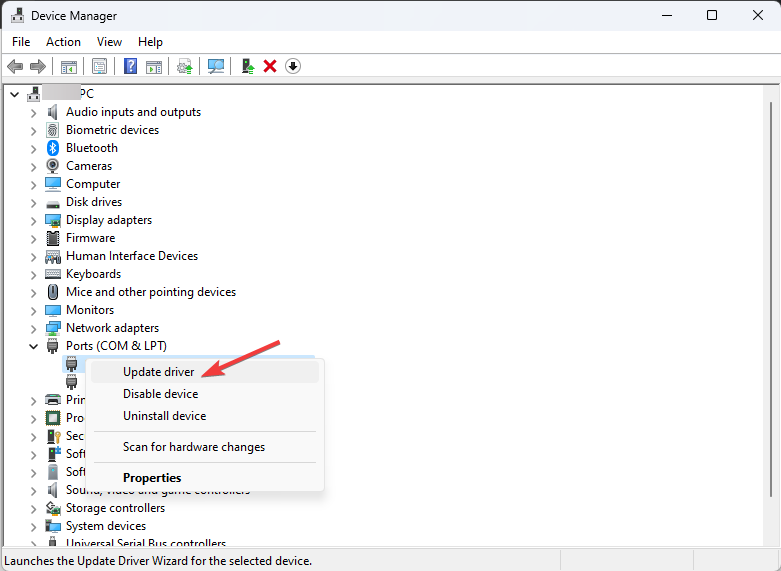Viewport: 781px width, 571px height.
Task: Click the Add drivers toolbar icon with green arrow
Action: (x=248, y=66)
